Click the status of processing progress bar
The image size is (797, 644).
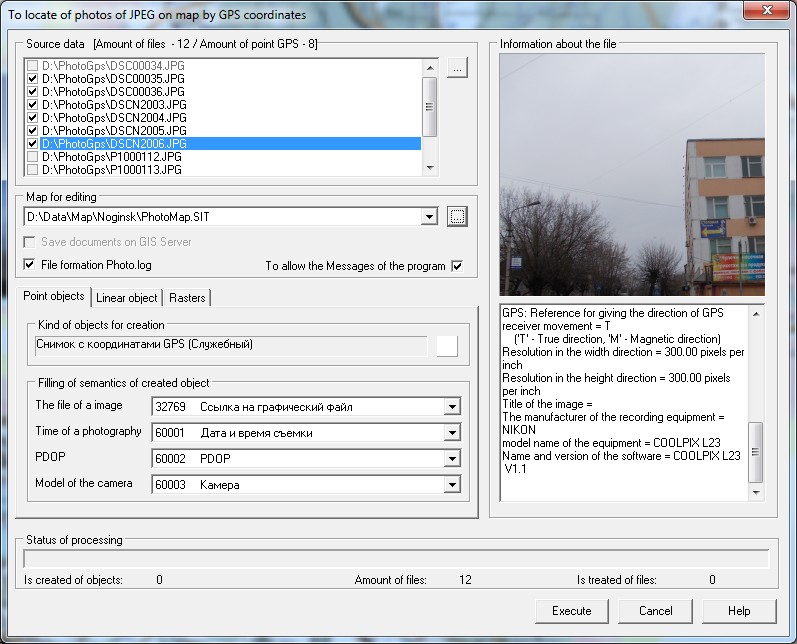(396, 559)
